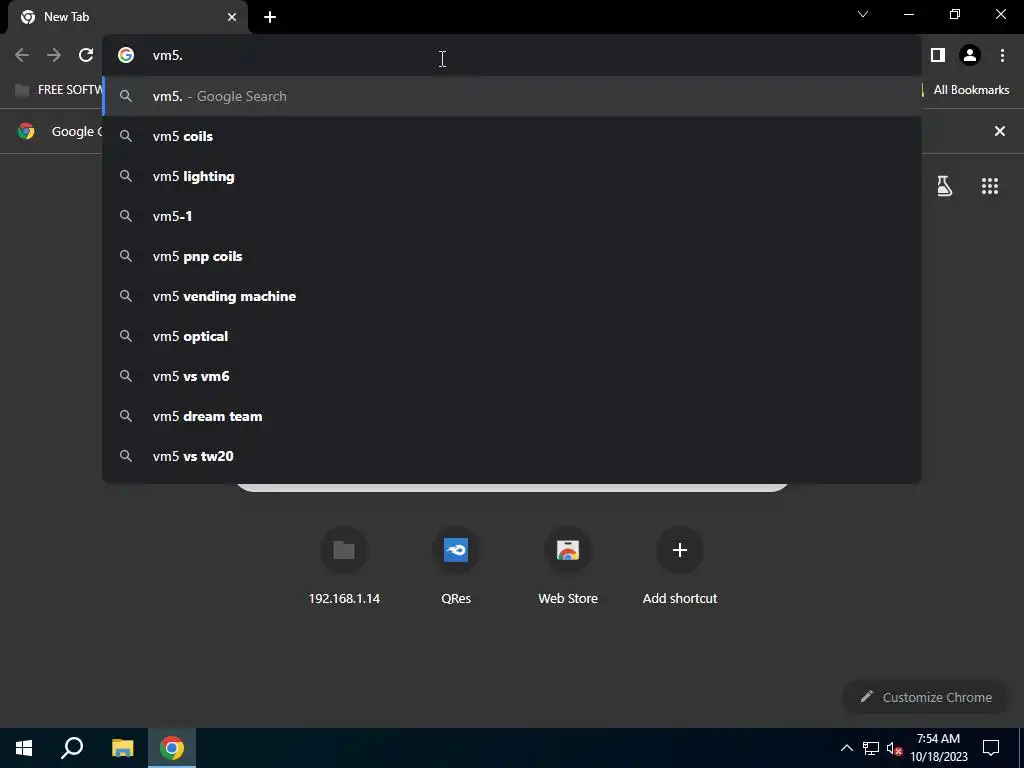Screen dimensions: 1024x768
Task: Pick the "vm5 vs vm6" suggestion
Action: click(512, 376)
